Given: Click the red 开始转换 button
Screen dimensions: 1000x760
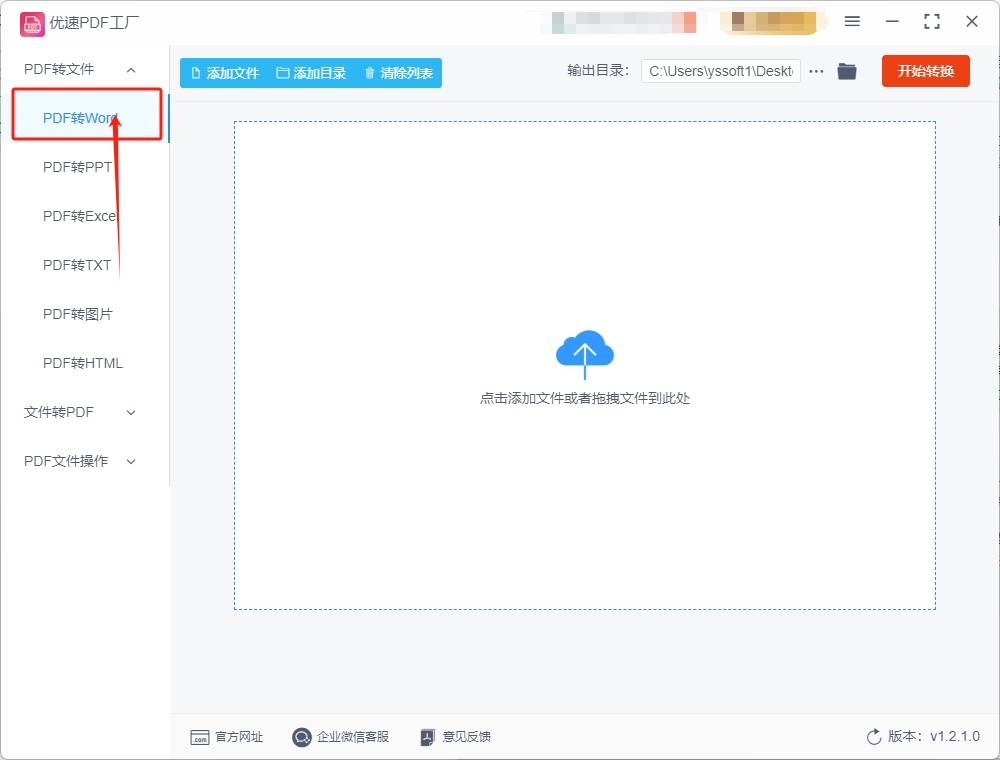Looking at the screenshot, I should pyautogui.click(x=925, y=71).
